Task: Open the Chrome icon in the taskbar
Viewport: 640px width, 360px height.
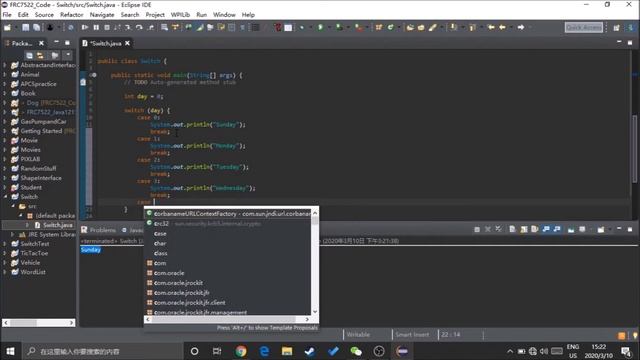Action: (241, 351)
